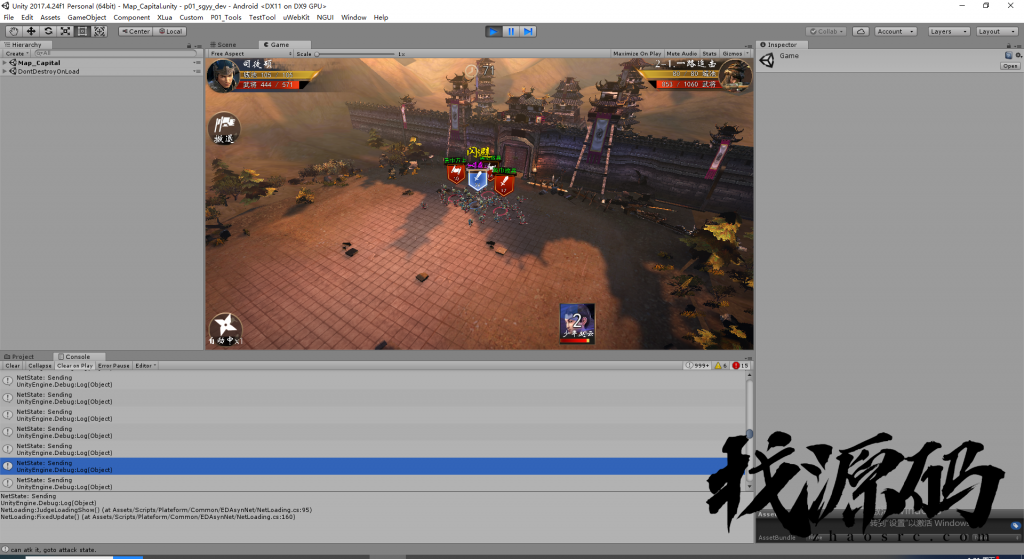
Task: Click player general portrait in game
Action: pyautogui.click(x=222, y=76)
